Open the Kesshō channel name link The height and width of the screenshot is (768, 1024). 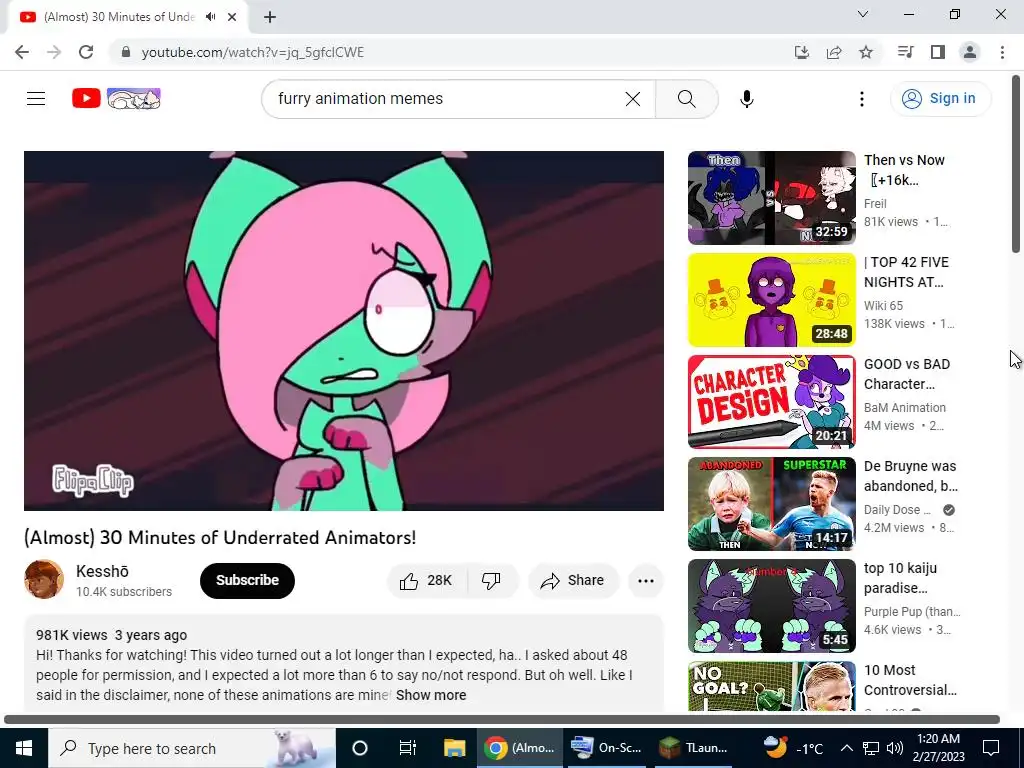102,571
